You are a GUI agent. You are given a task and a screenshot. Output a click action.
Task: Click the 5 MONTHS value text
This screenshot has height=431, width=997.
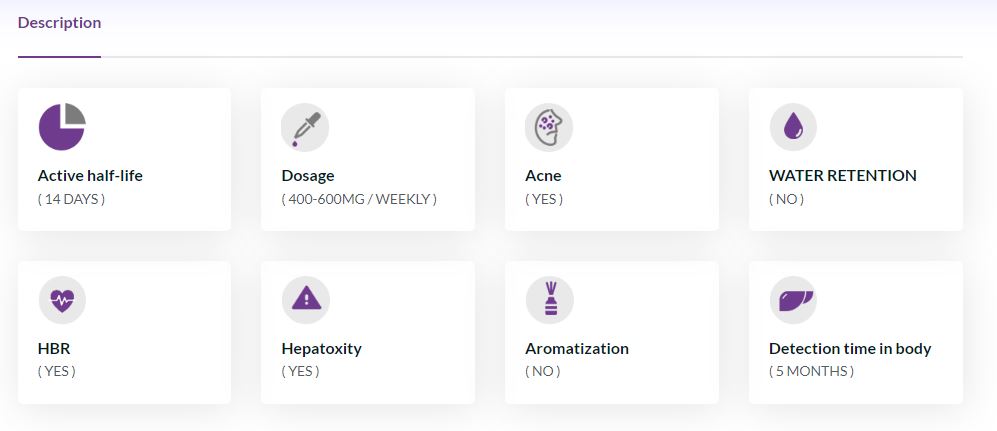pos(811,371)
